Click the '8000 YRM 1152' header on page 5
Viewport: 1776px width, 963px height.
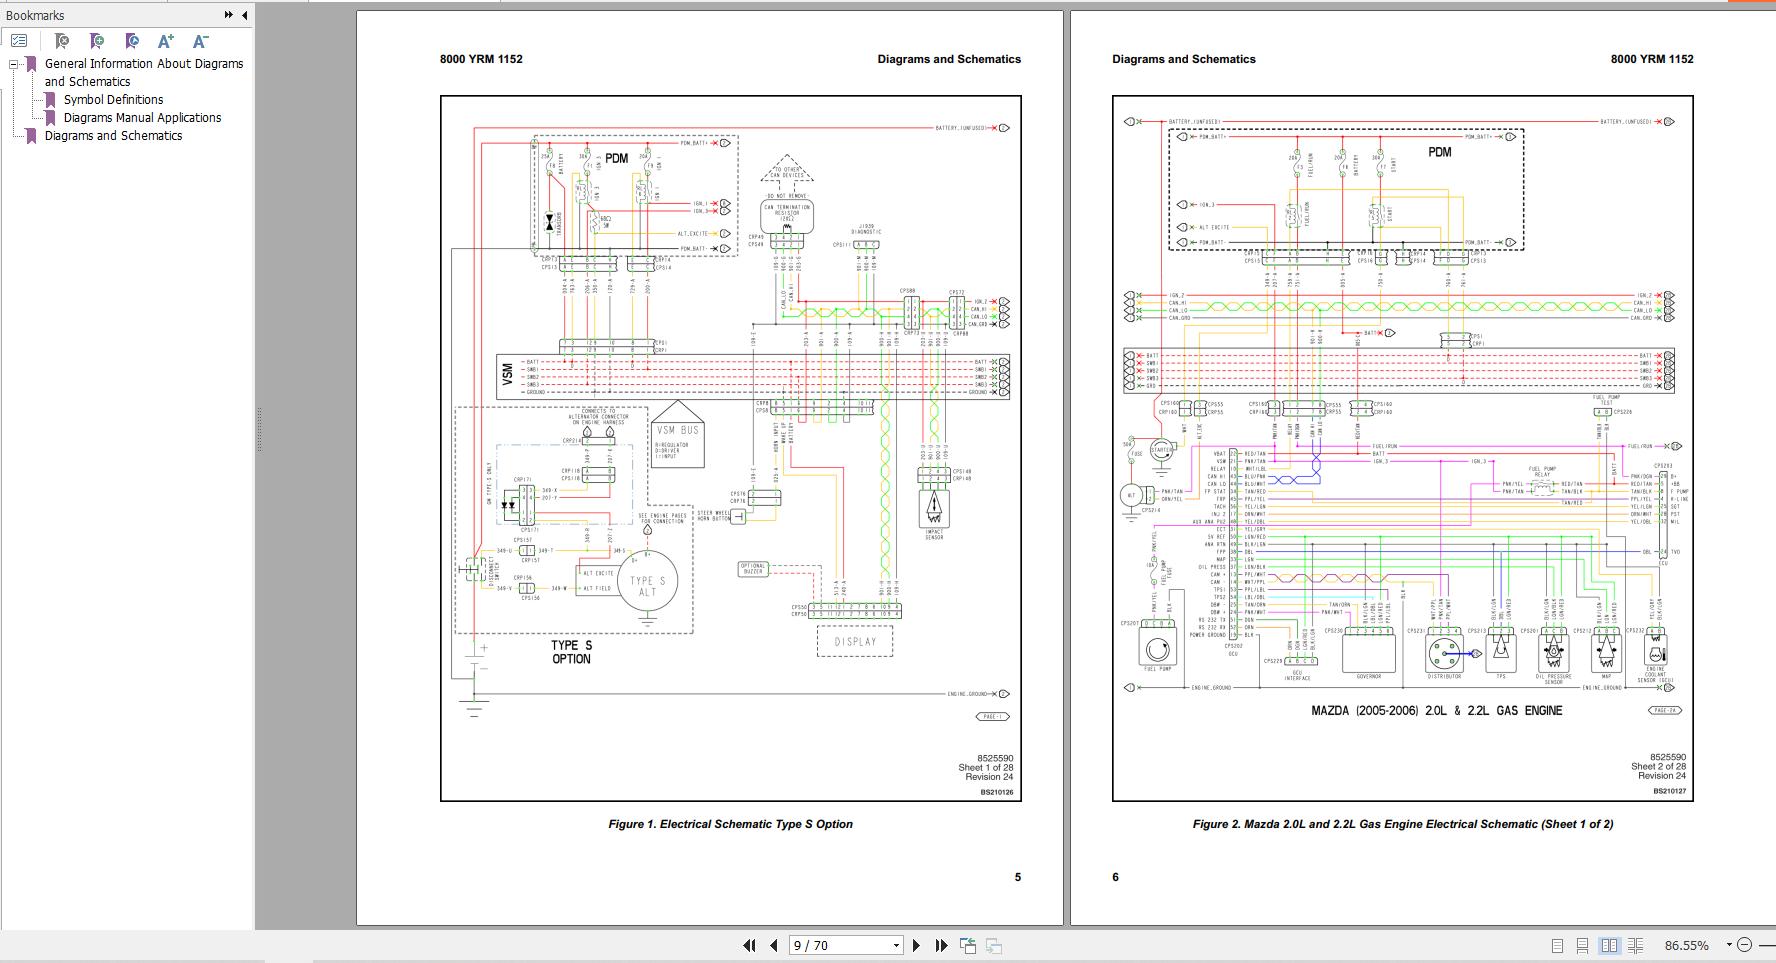(x=481, y=59)
